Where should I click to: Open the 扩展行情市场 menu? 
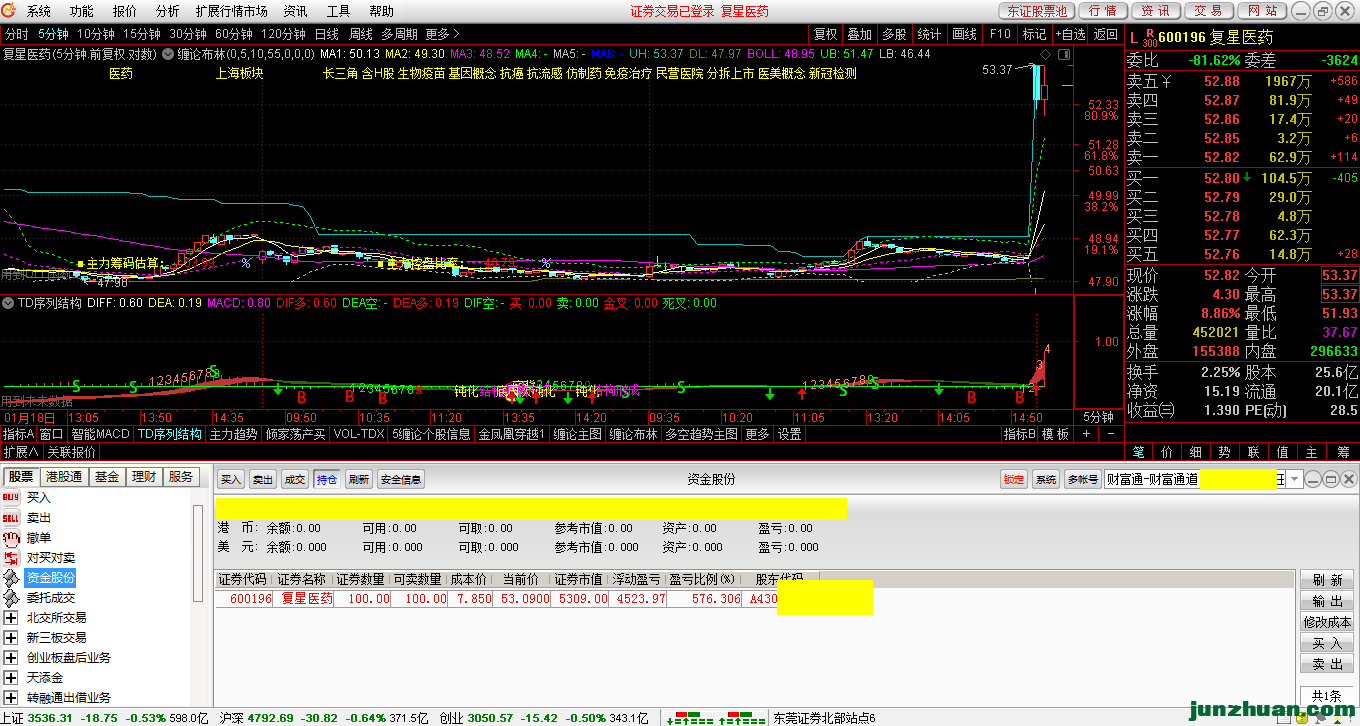point(231,11)
